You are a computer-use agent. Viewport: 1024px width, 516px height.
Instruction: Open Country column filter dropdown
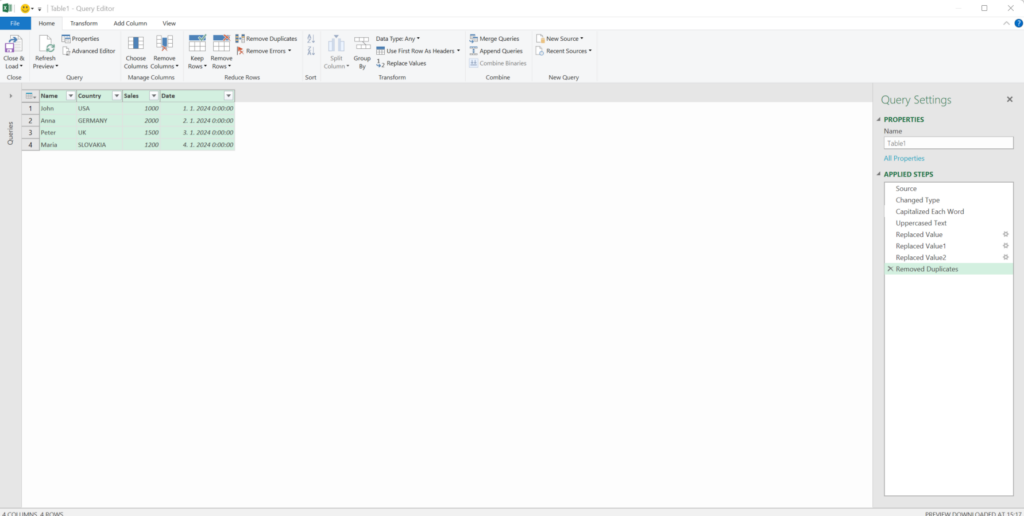[117, 96]
